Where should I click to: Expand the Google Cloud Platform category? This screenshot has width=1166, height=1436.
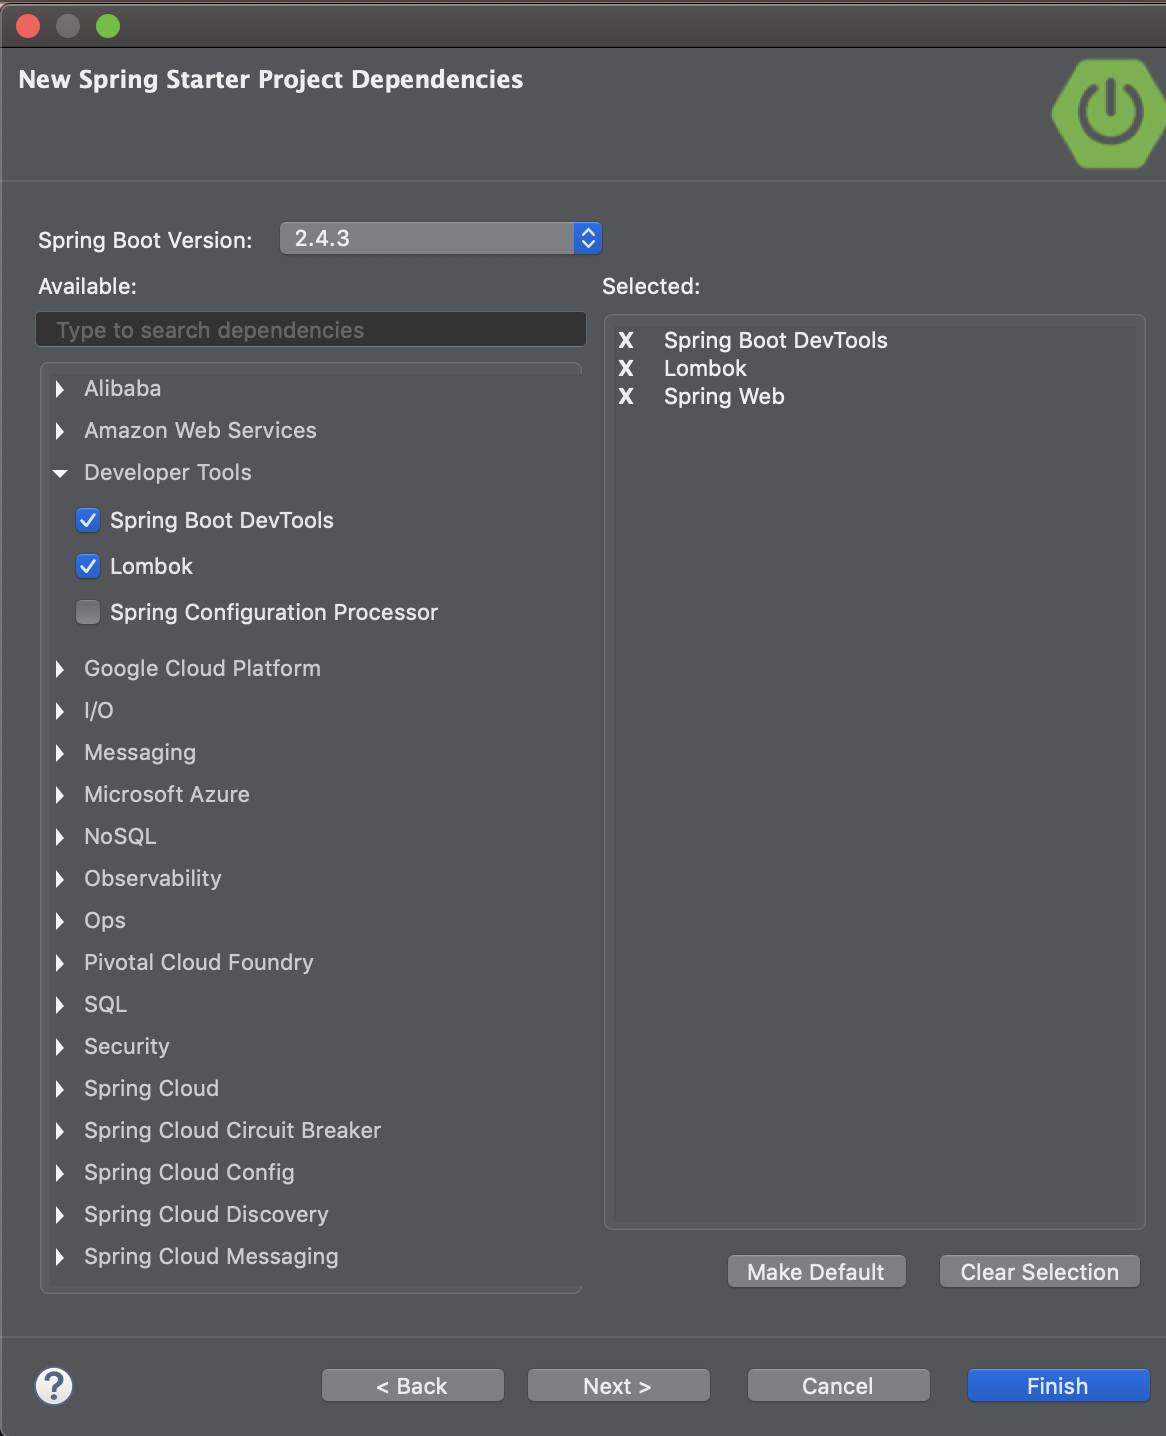(60, 669)
